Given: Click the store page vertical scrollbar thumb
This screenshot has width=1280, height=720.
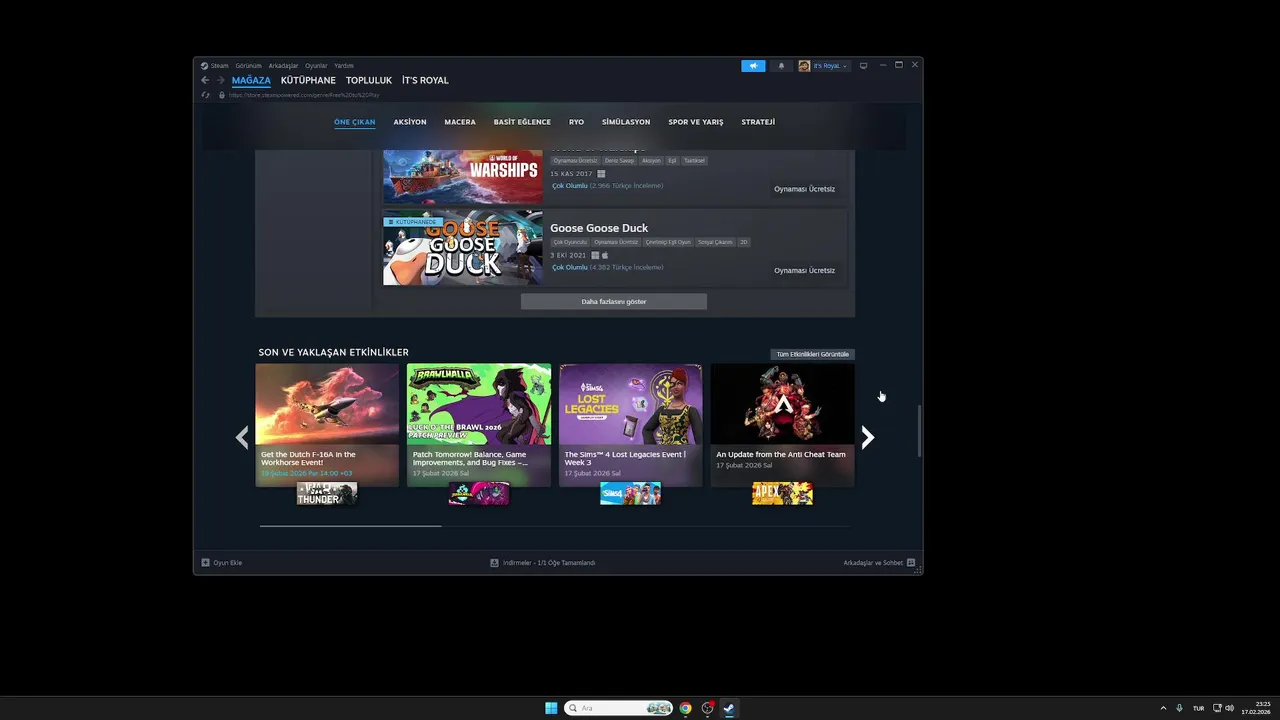Looking at the screenshot, I should click(x=918, y=431).
